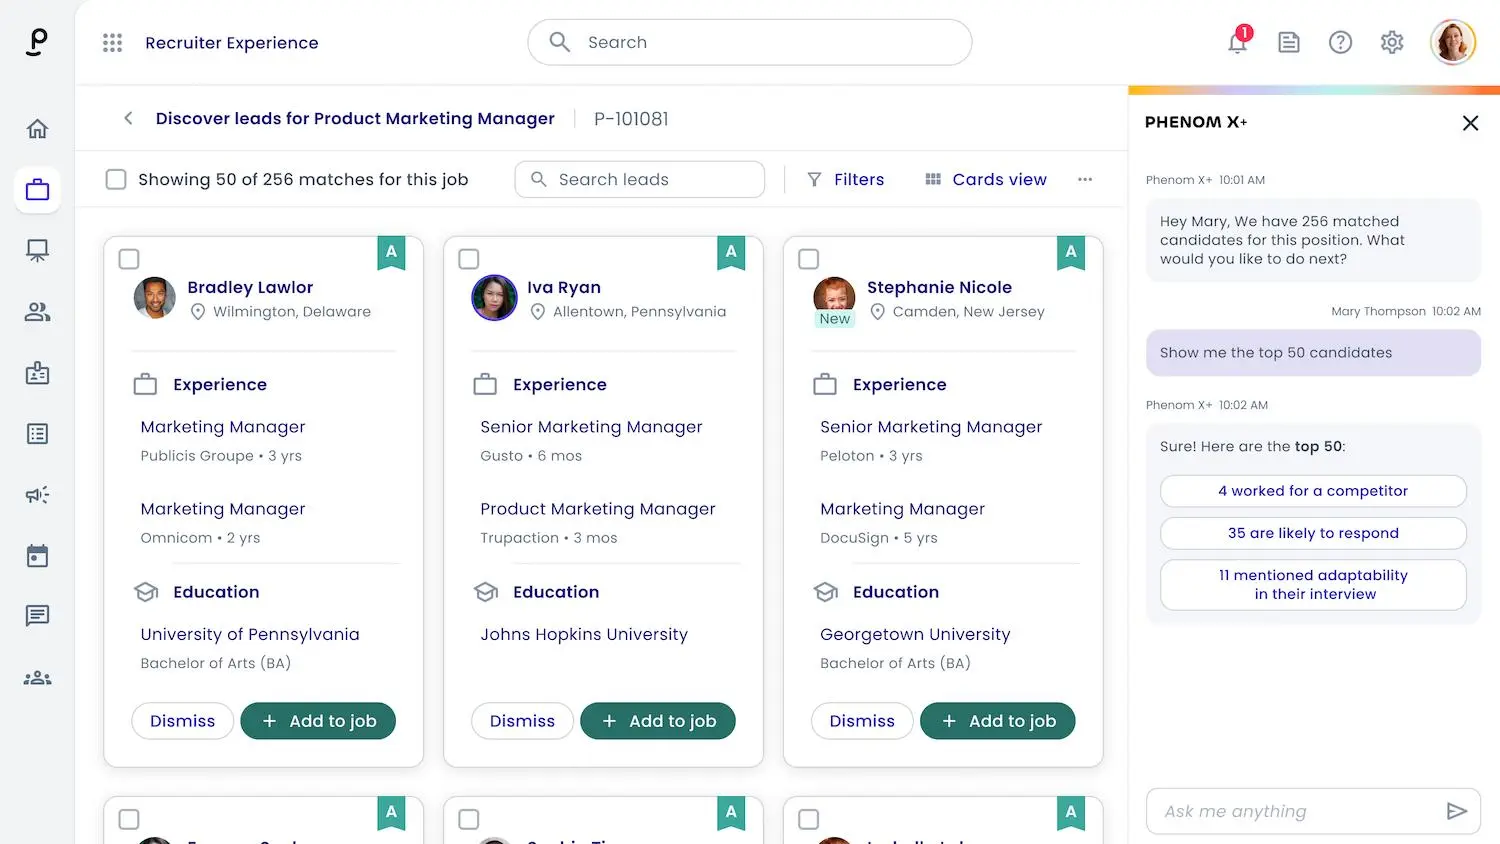Open the app launcher grid icon
This screenshot has width=1500, height=844.
pyautogui.click(x=112, y=43)
